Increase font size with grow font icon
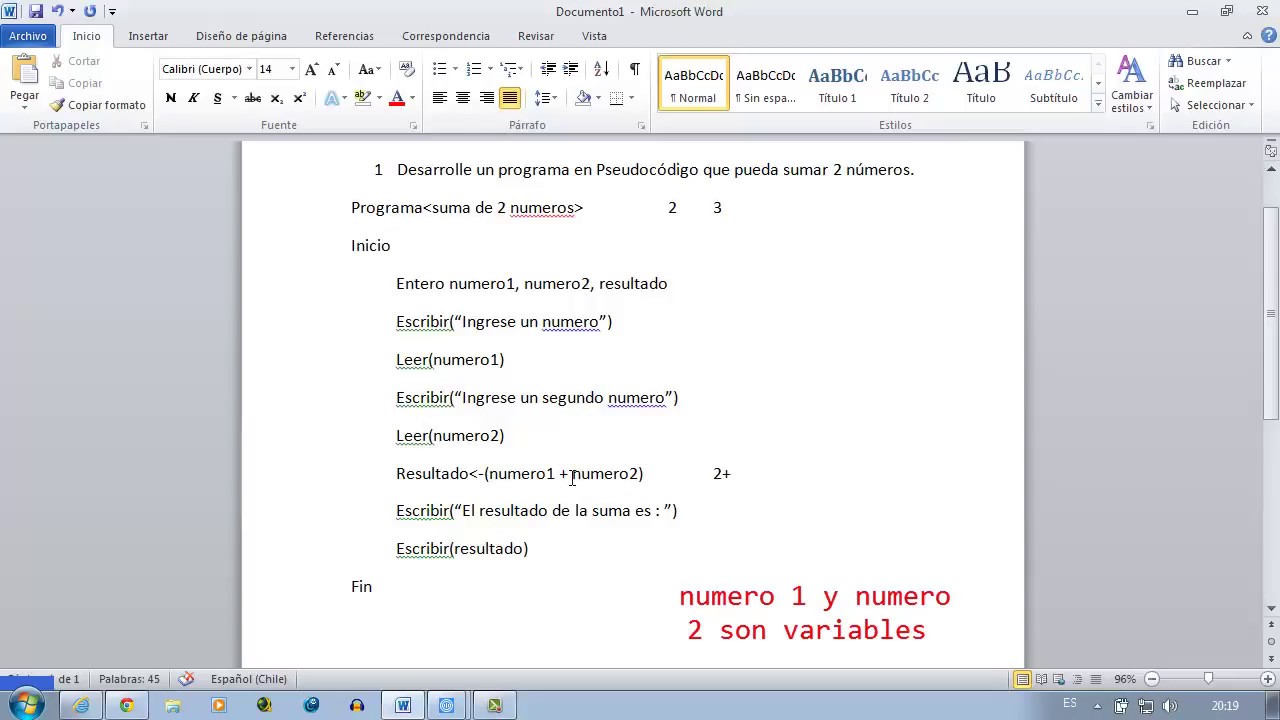This screenshot has height=720, width=1280. click(x=312, y=69)
